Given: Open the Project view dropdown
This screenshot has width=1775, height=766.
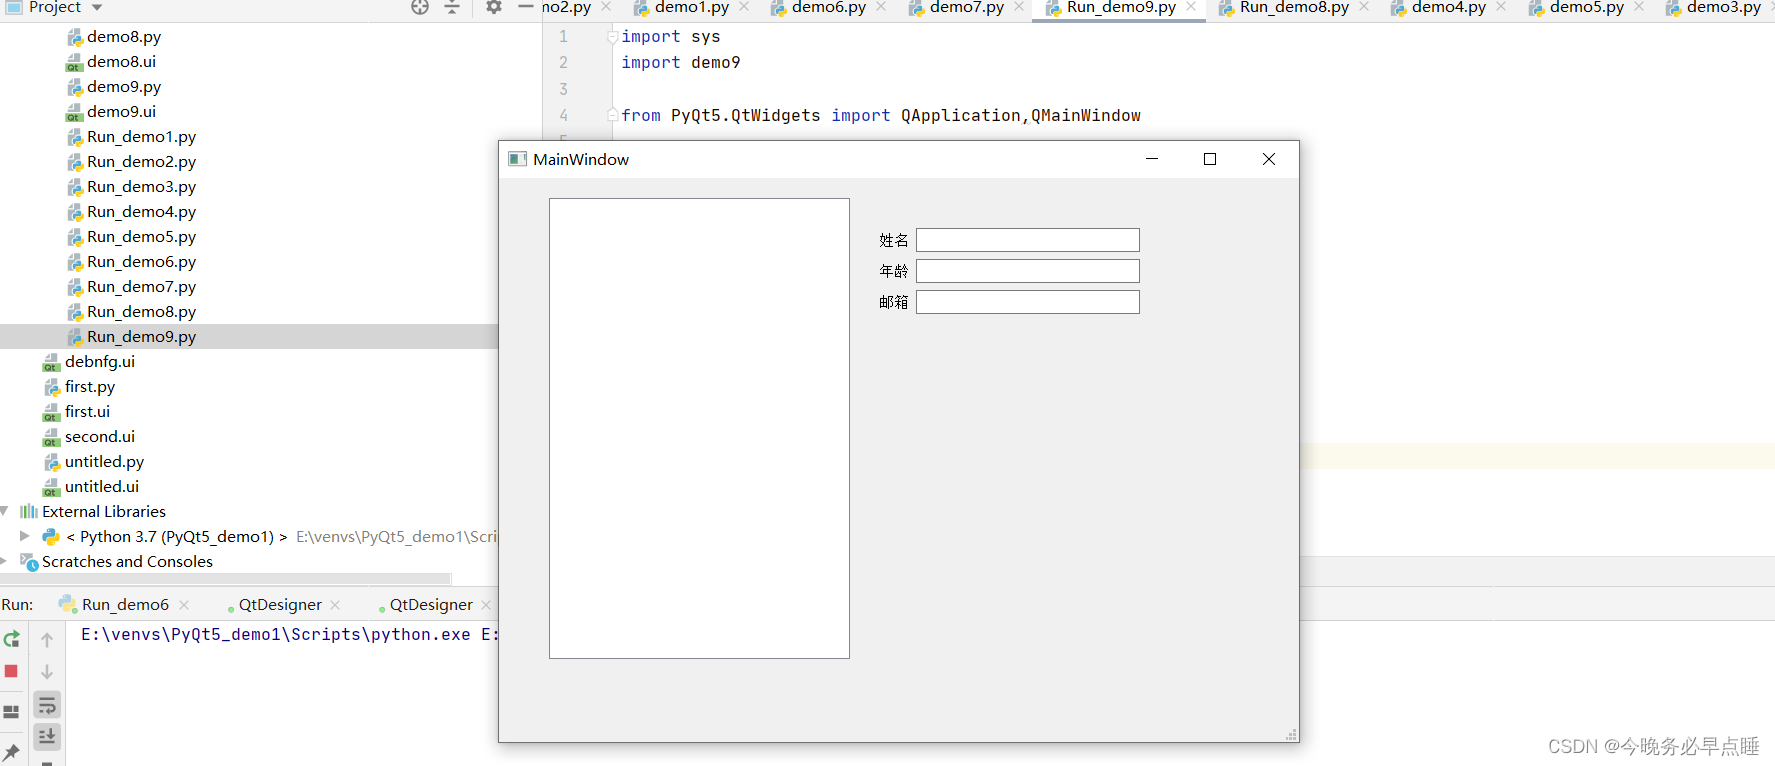Looking at the screenshot, I should point(97,7).
